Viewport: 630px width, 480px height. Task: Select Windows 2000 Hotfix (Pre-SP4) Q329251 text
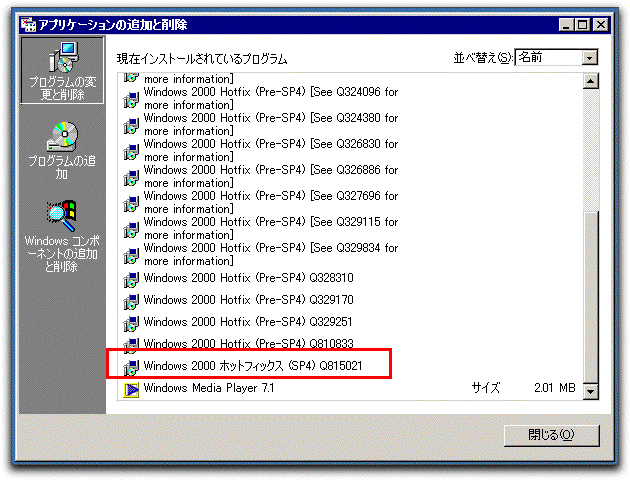point(248,322)
